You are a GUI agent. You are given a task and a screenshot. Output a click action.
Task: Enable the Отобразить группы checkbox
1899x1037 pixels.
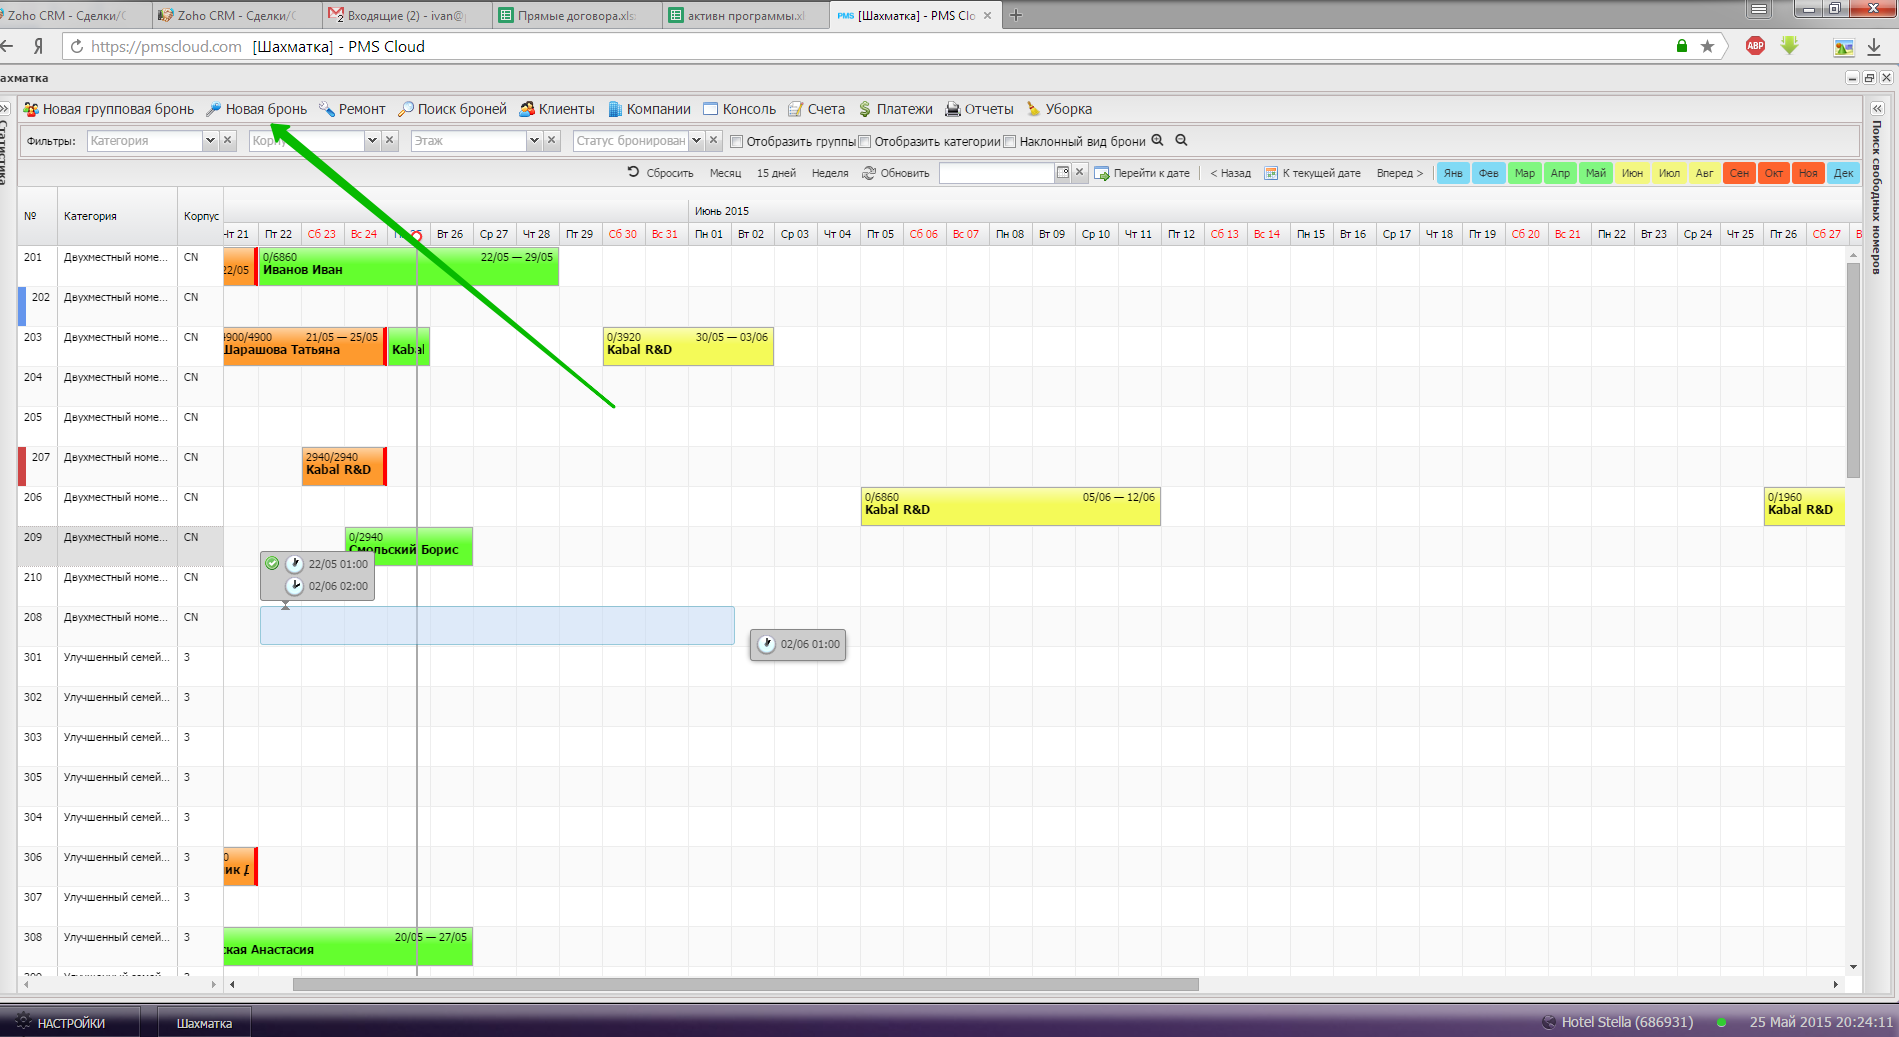point(737,142)
